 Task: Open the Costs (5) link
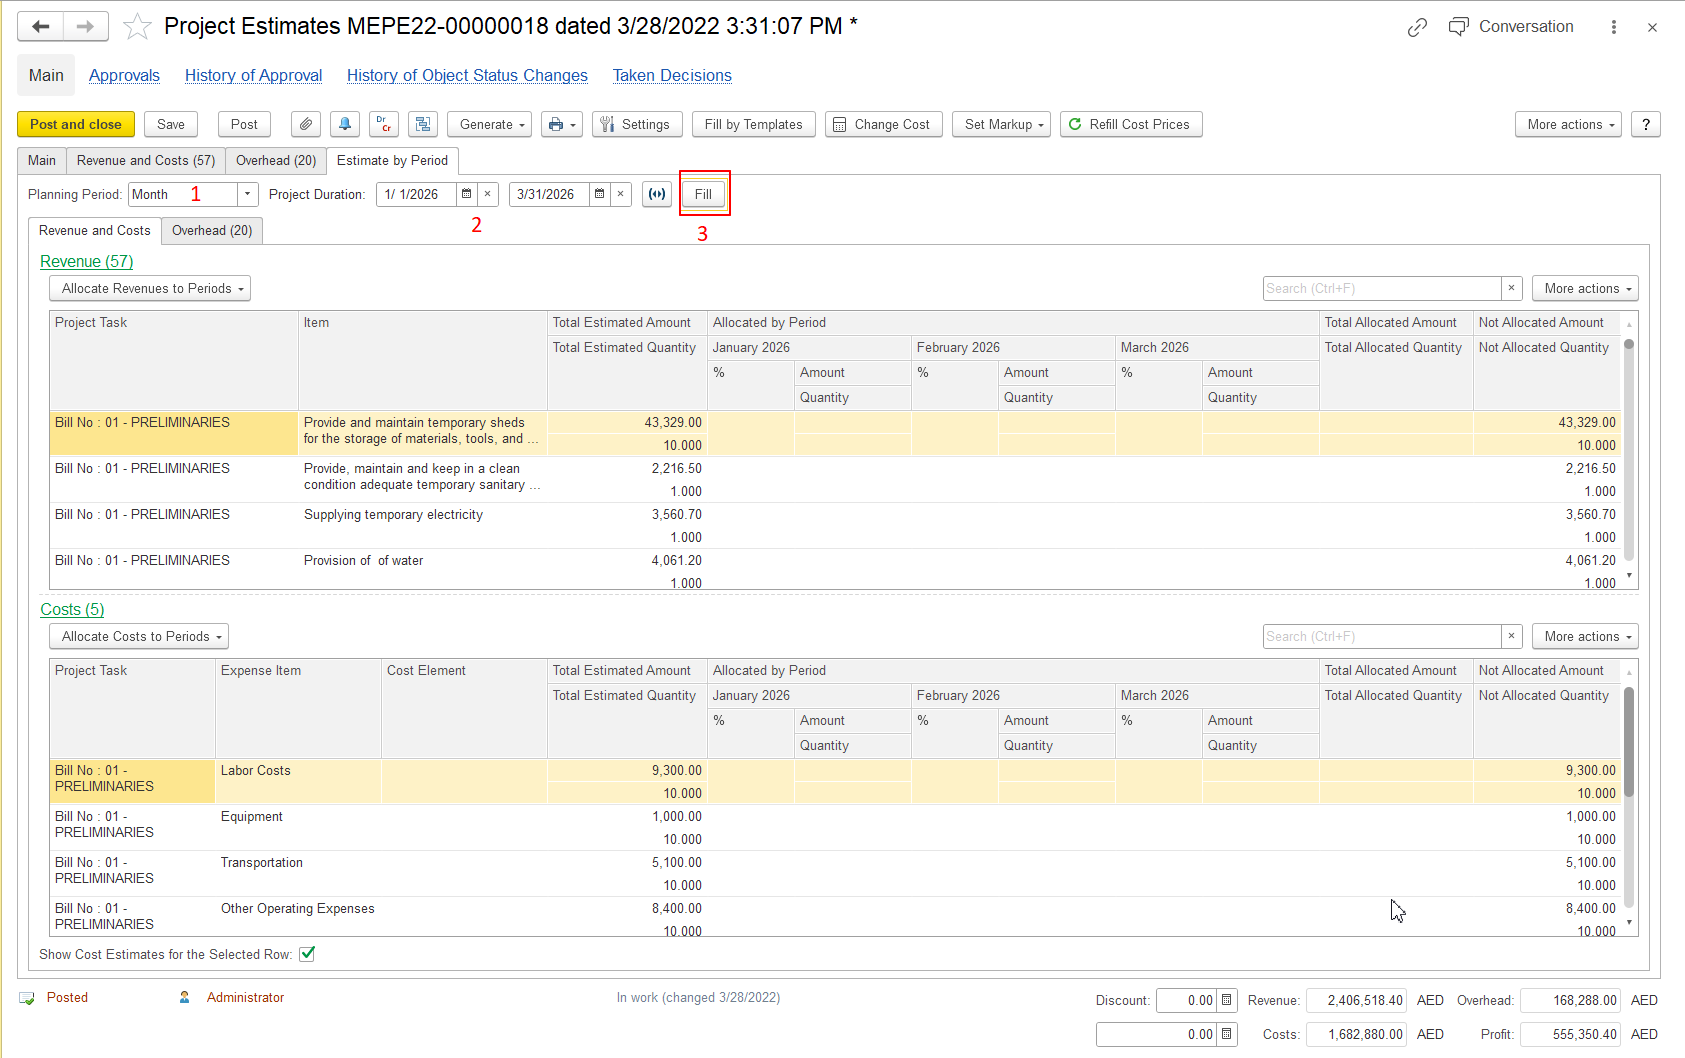72,609
